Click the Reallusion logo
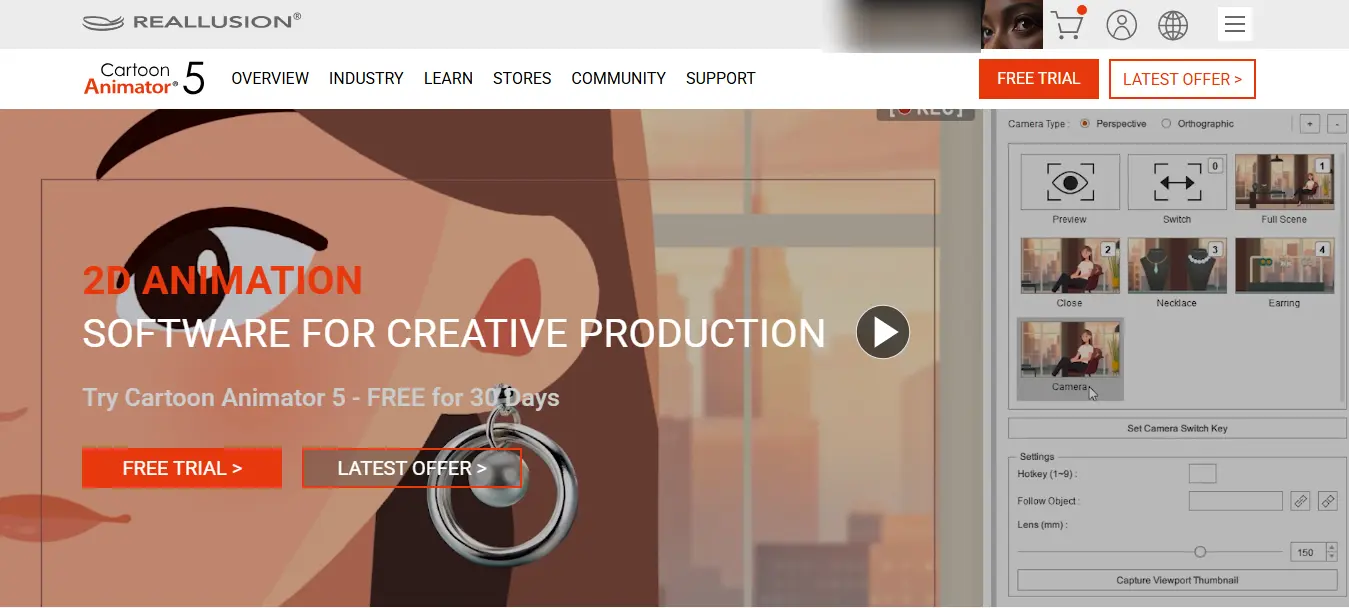The width and height of the screenshot is (1349, 608). pyautogui.click(x=191, y=21)
